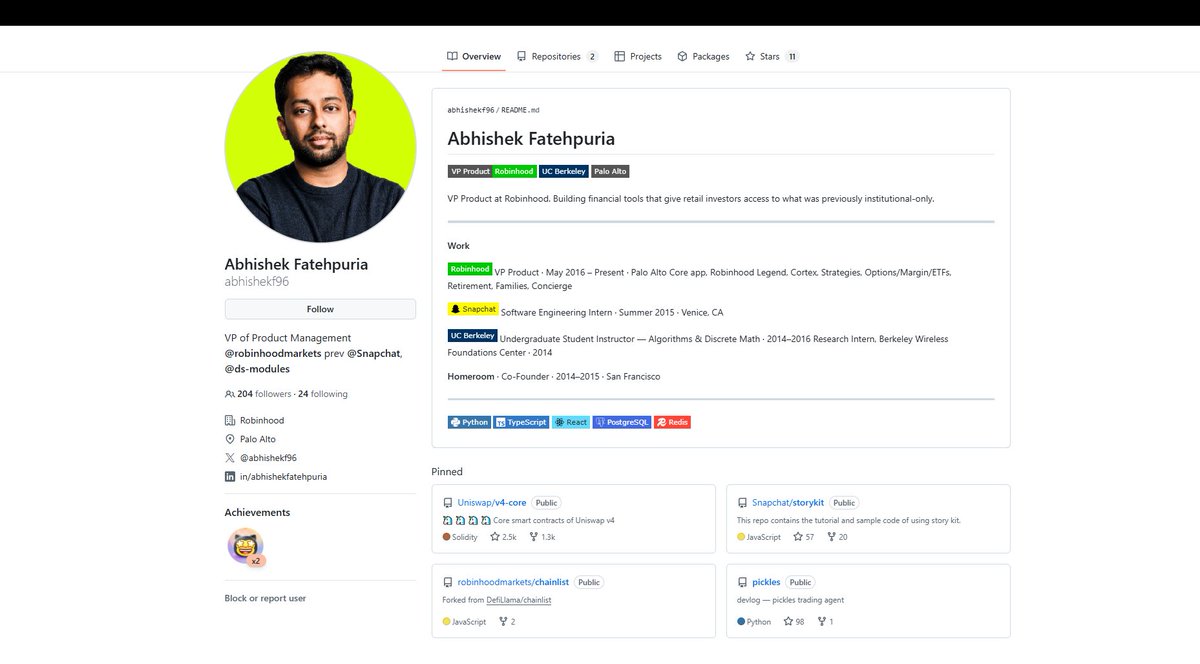Open the achievement badge marked x2

click(246, 547)
